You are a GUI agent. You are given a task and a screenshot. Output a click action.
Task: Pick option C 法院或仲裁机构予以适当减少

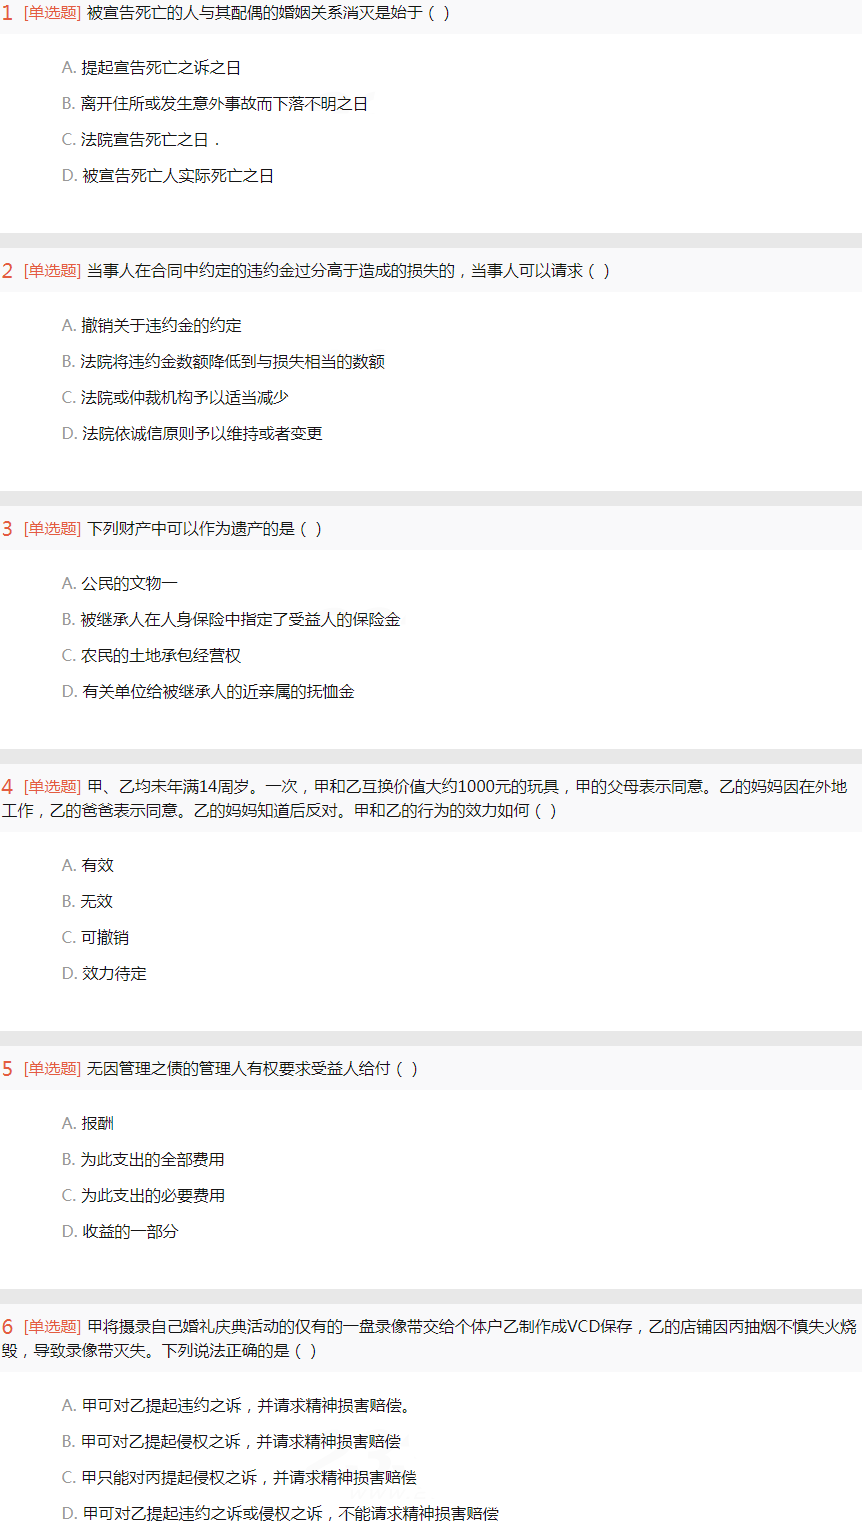pos(175,398)
